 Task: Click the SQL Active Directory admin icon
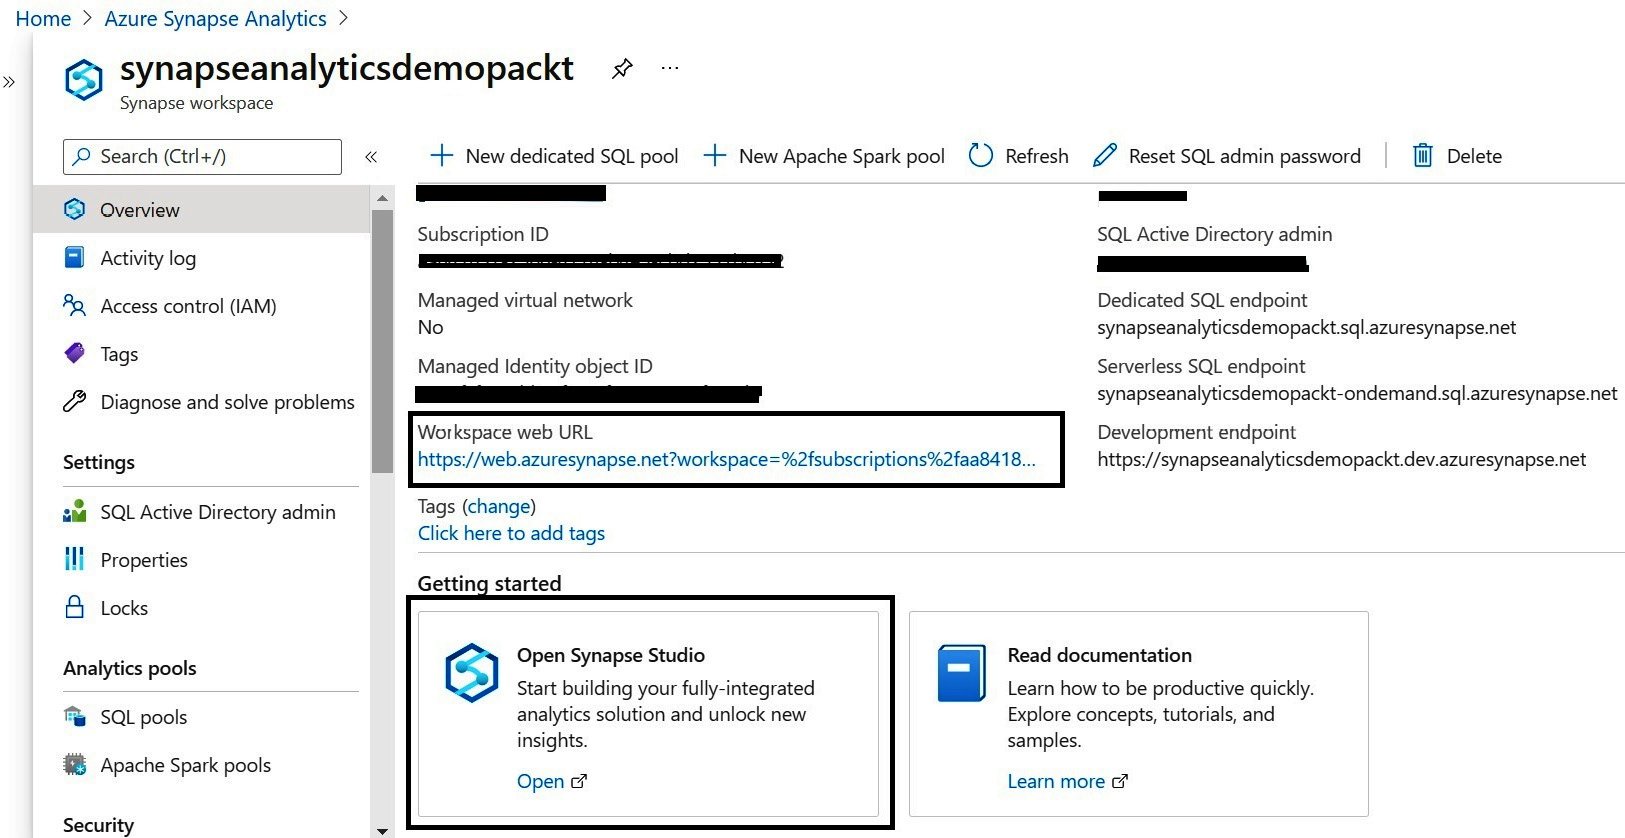coord(75,511)
